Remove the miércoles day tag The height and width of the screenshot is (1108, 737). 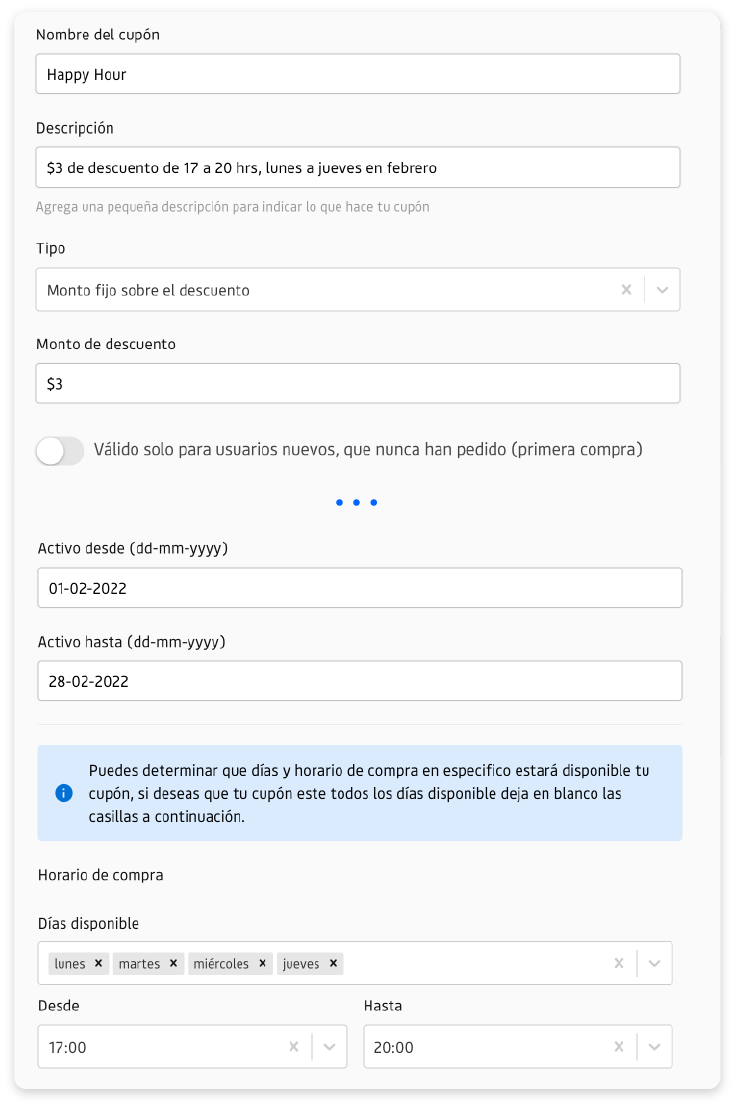click(x=262, y=963)
